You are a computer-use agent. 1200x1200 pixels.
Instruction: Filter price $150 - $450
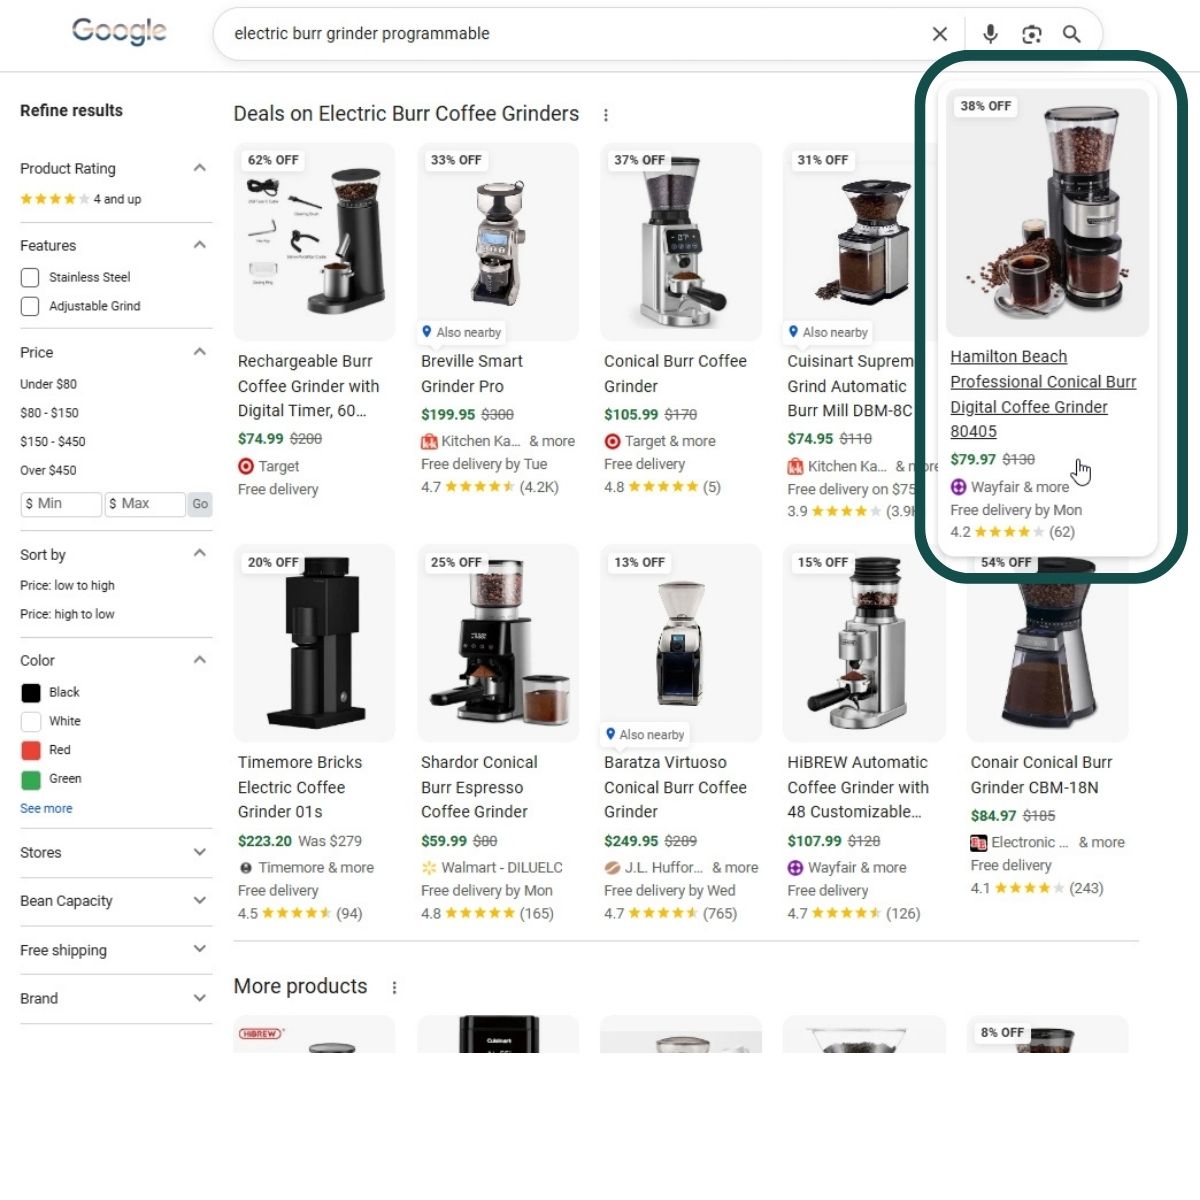[x=53, y=441]
